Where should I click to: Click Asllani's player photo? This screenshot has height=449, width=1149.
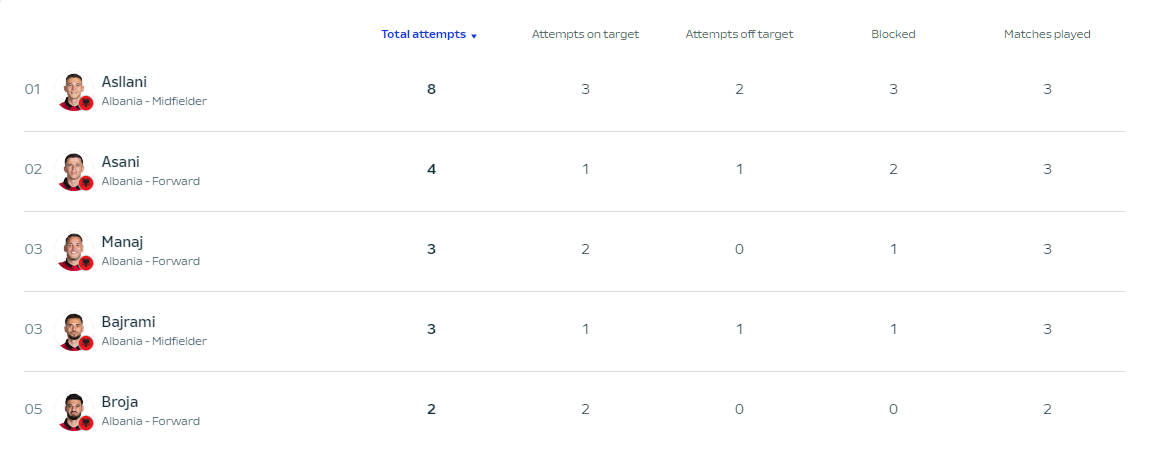[72, 88]
